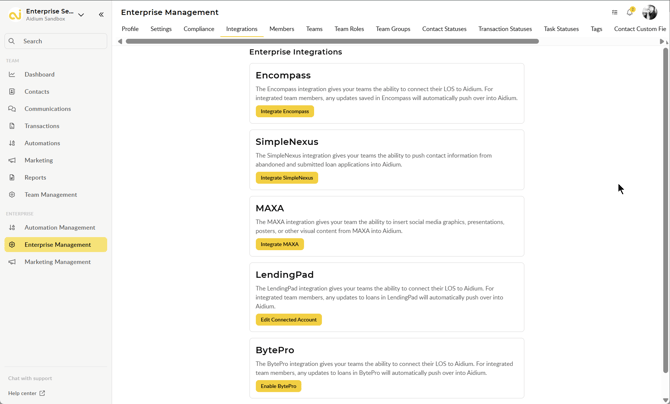Switch to Contact Statuses tab
Image resolution: width=670 pixels, height=404 pixels.
point(444,29)
